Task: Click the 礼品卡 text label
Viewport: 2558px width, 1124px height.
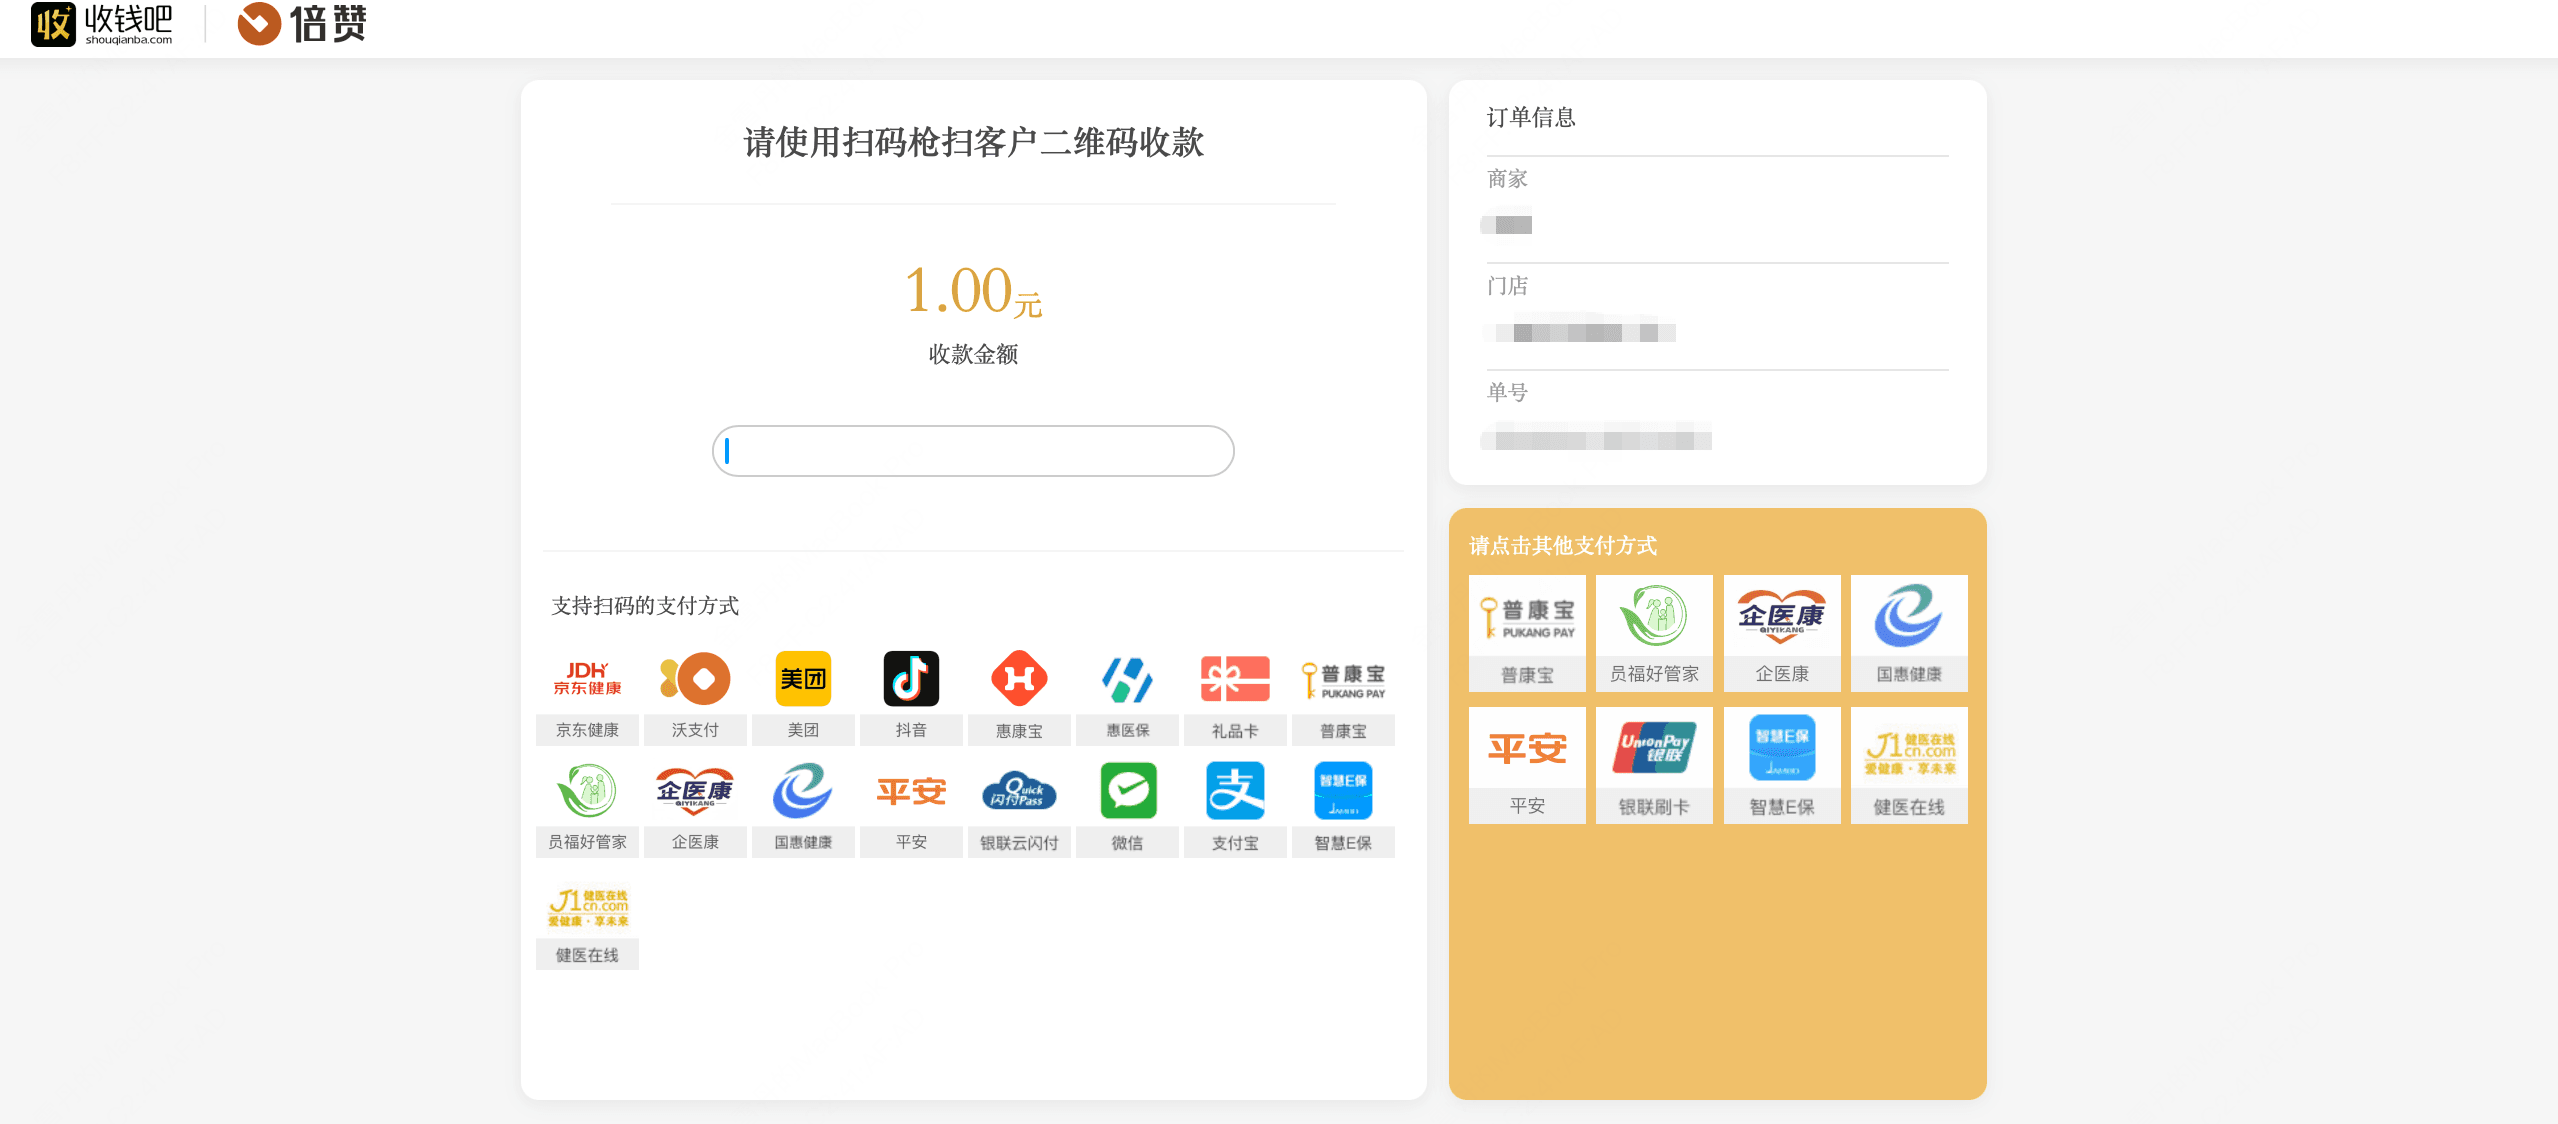Action: (x=1235, y=731)
